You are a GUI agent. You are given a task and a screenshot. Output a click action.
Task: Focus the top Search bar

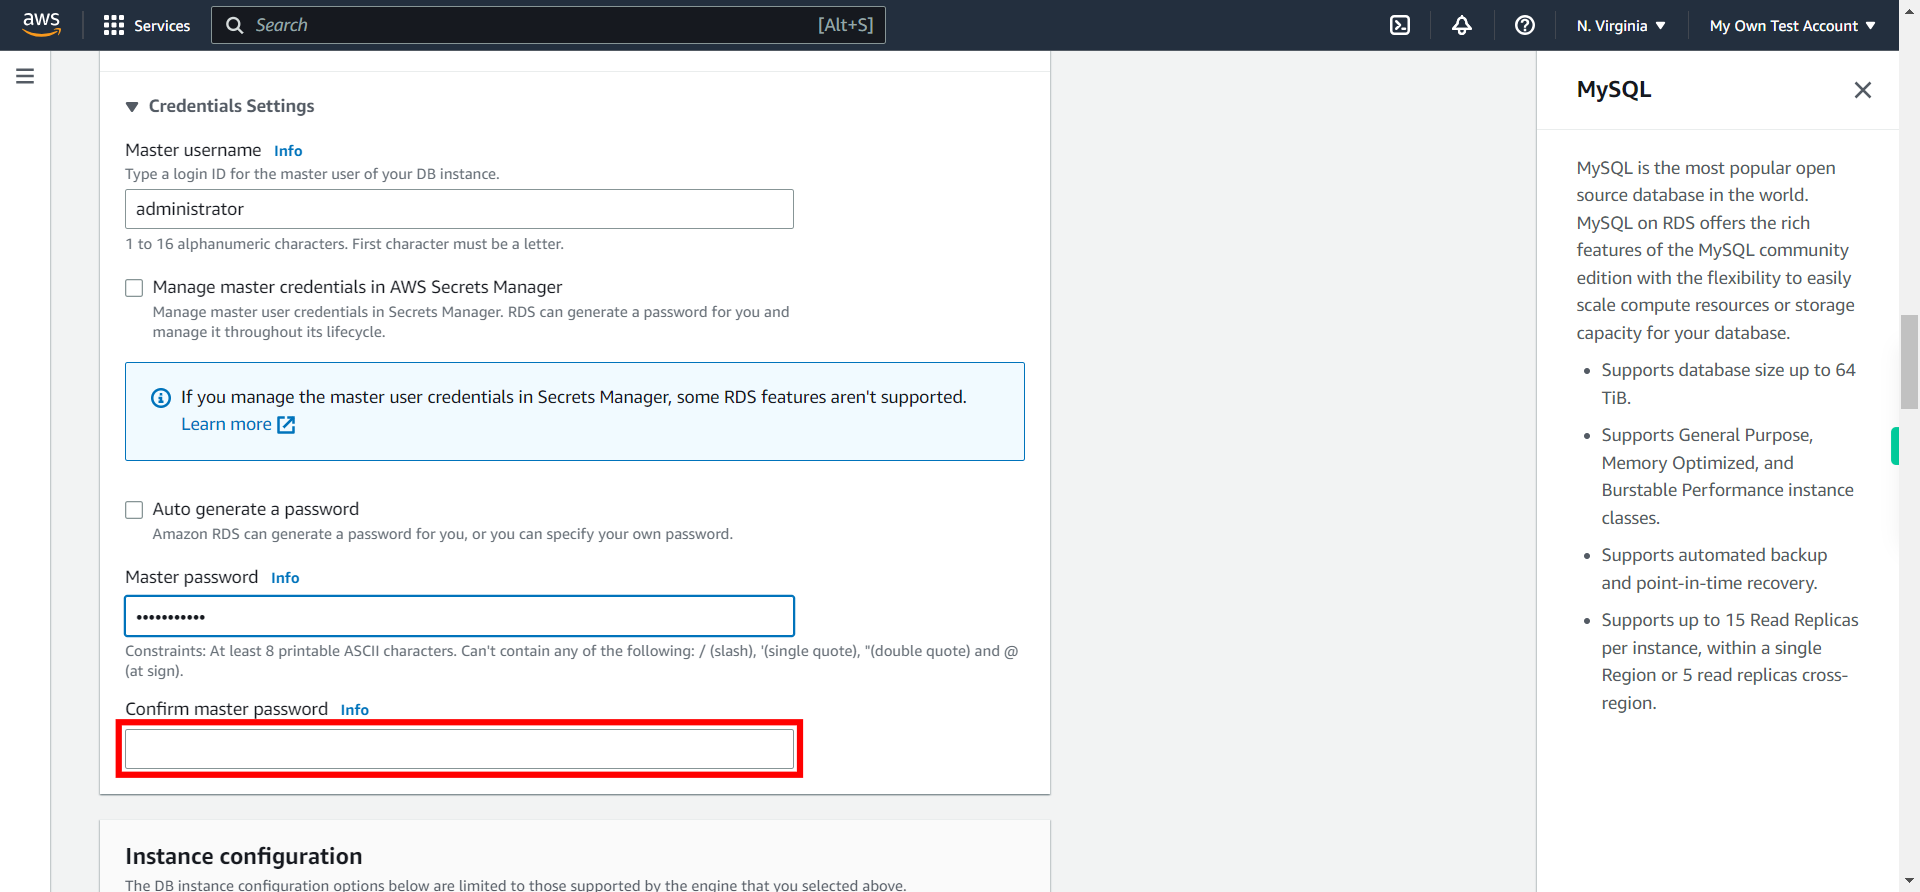(x=548, y=25)
